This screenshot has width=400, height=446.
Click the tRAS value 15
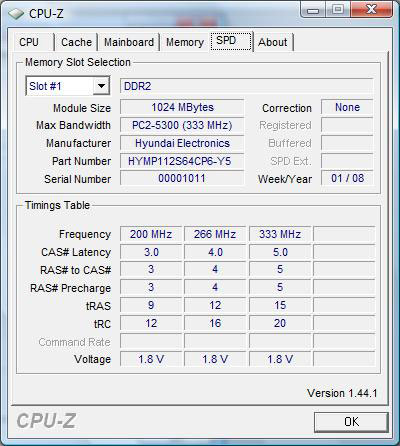pyautogui.click(x=280, y=305)
